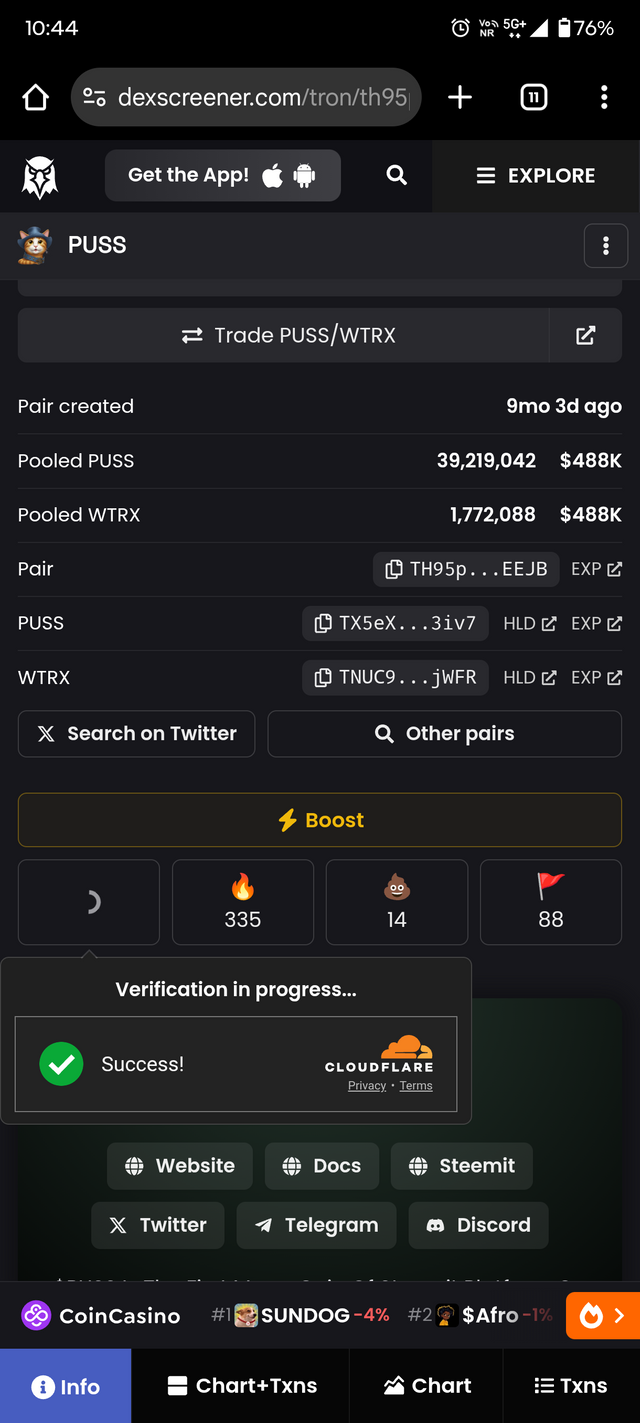The image size is (640, 1423).
Task: Expand the EXPLORE hamburger menu
Action: point(535,176)
